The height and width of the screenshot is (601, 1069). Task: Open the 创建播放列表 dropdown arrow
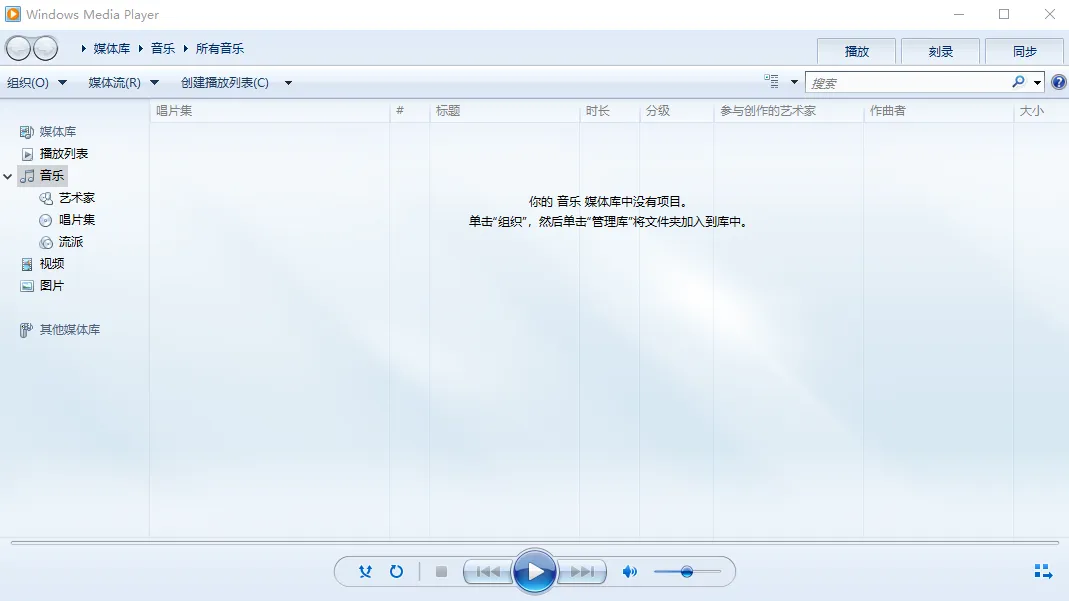288,82
